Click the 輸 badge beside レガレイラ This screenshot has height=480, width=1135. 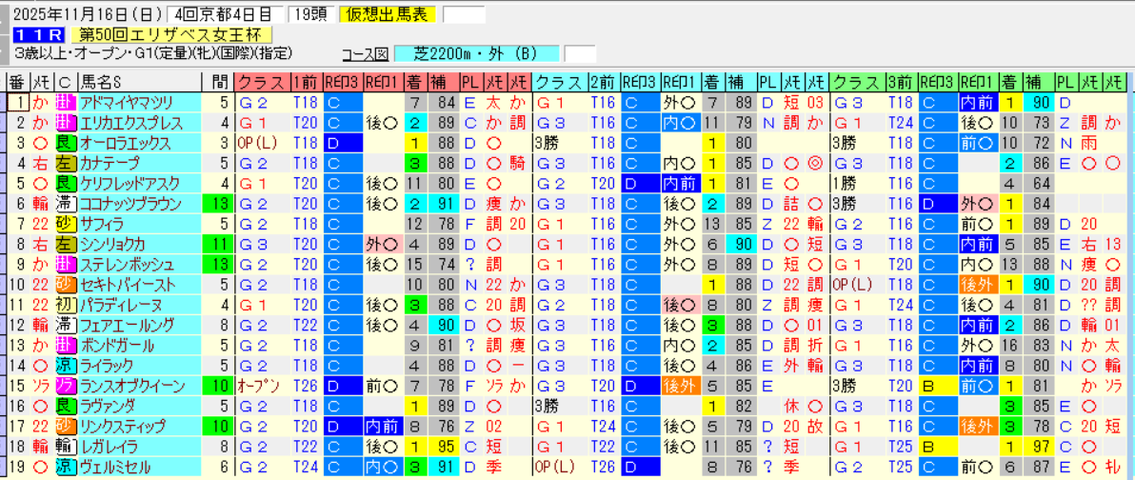point(65,446)
